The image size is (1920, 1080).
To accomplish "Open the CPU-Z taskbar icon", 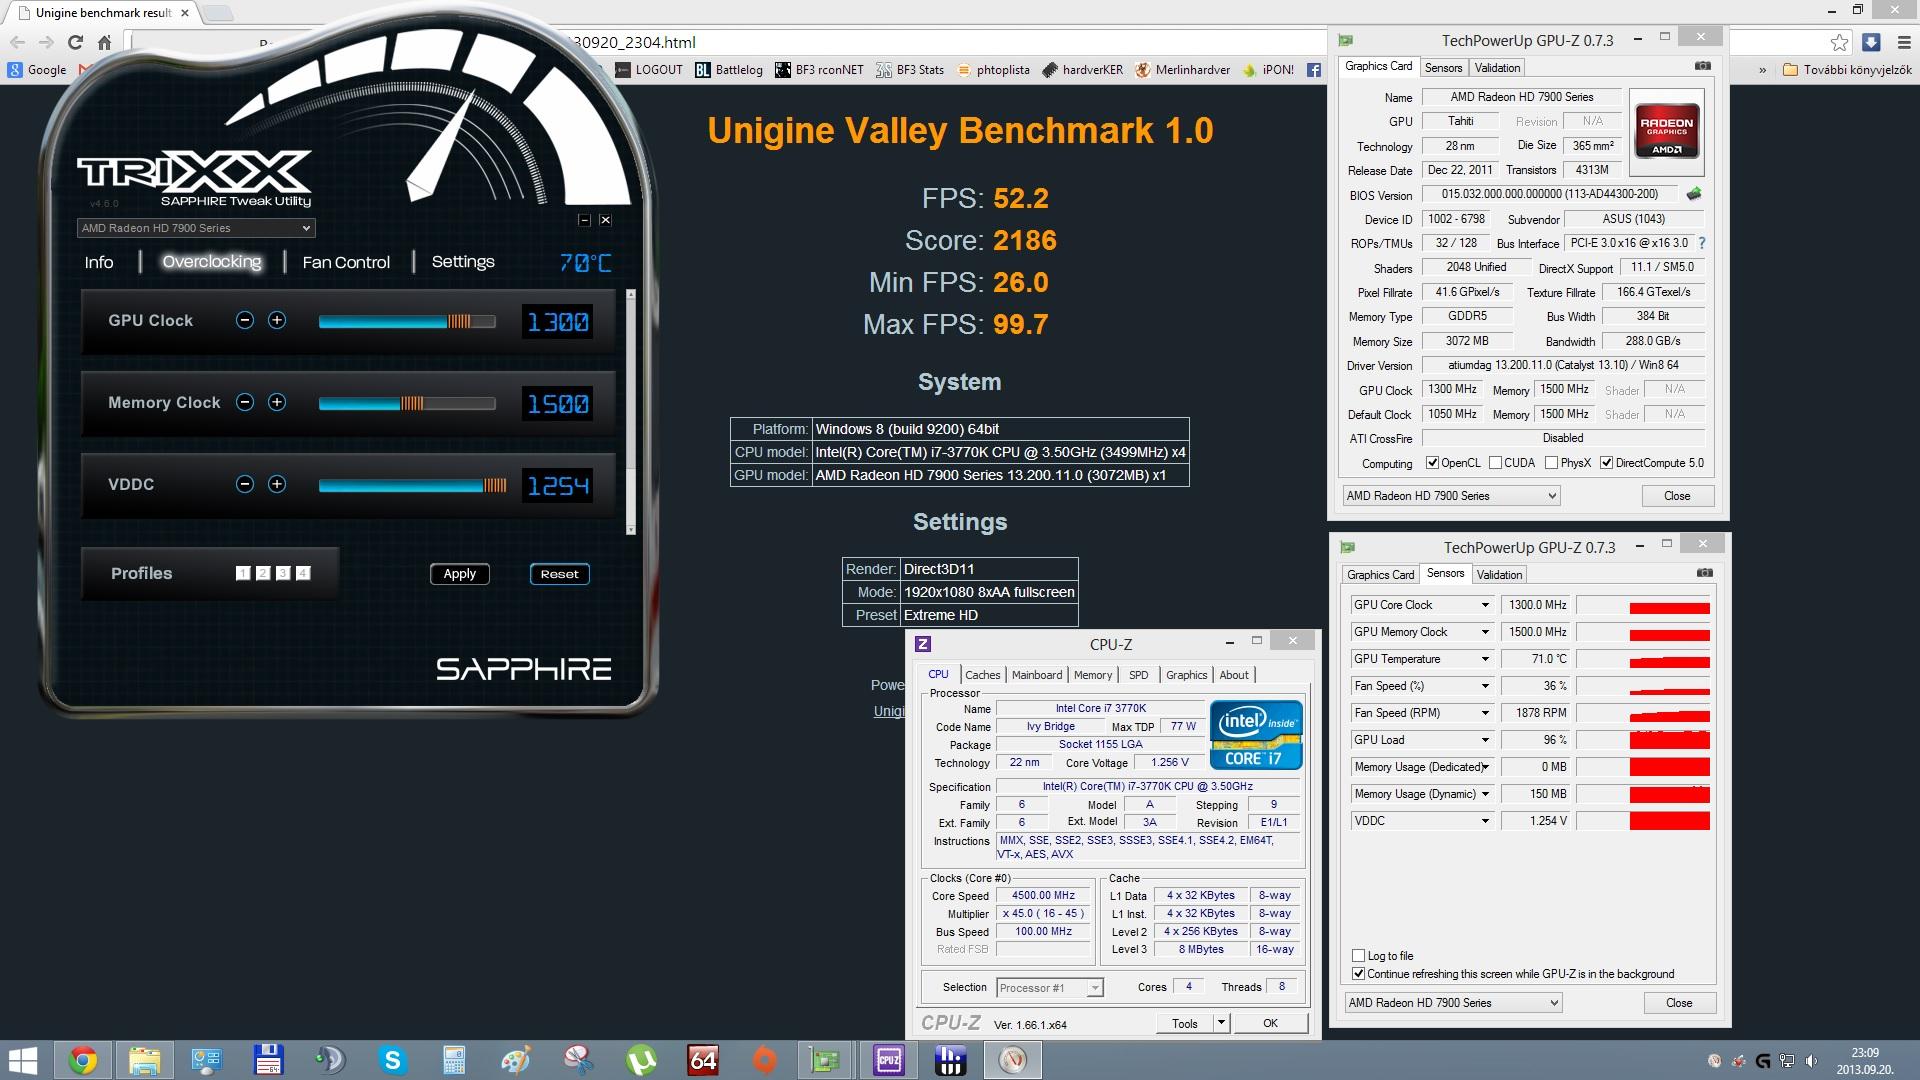I will [x=888, y=1060].
